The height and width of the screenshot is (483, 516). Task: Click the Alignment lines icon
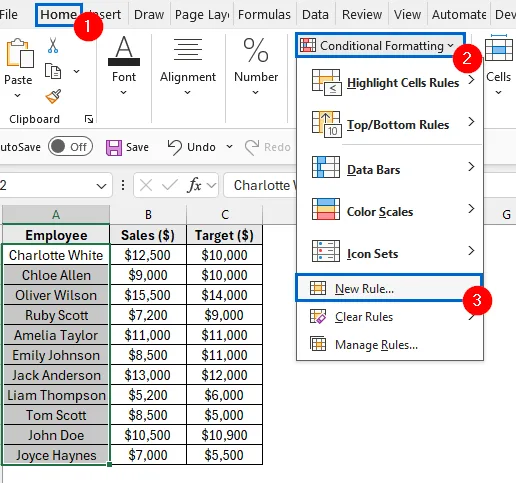[188, 49]
